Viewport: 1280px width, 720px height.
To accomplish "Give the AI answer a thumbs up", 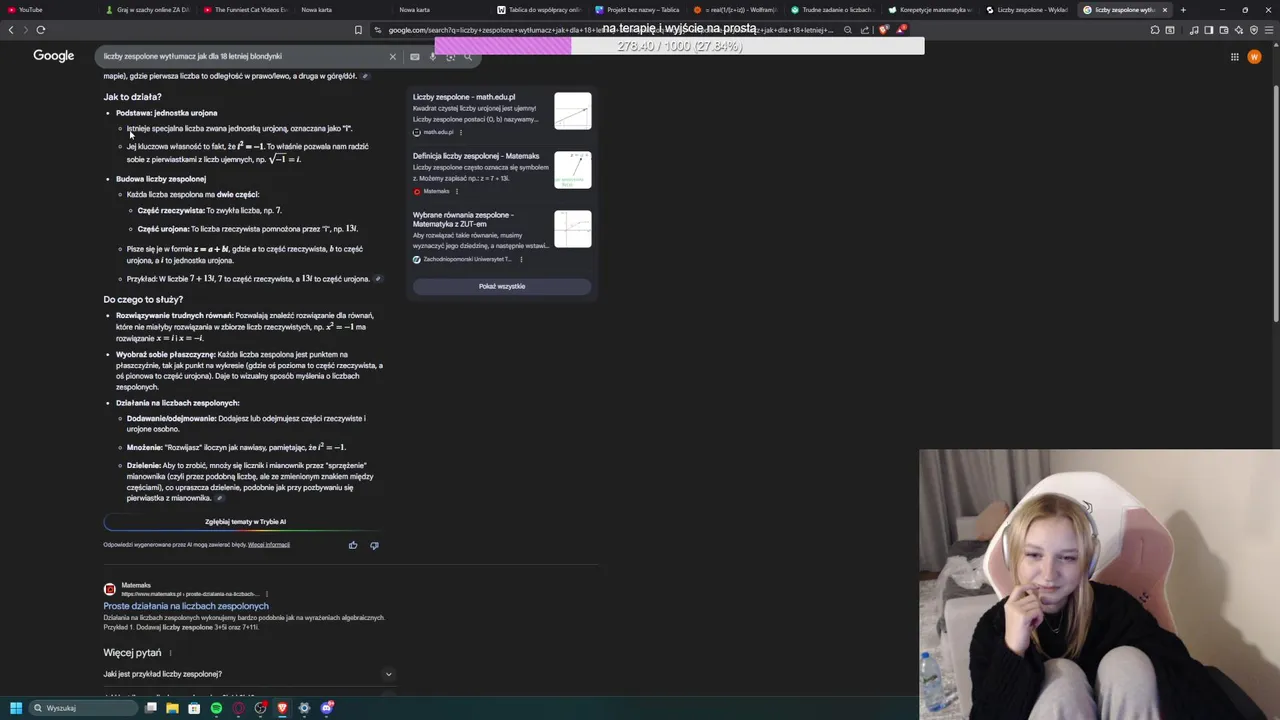I will pyautogui.click(x=353, y=545).
